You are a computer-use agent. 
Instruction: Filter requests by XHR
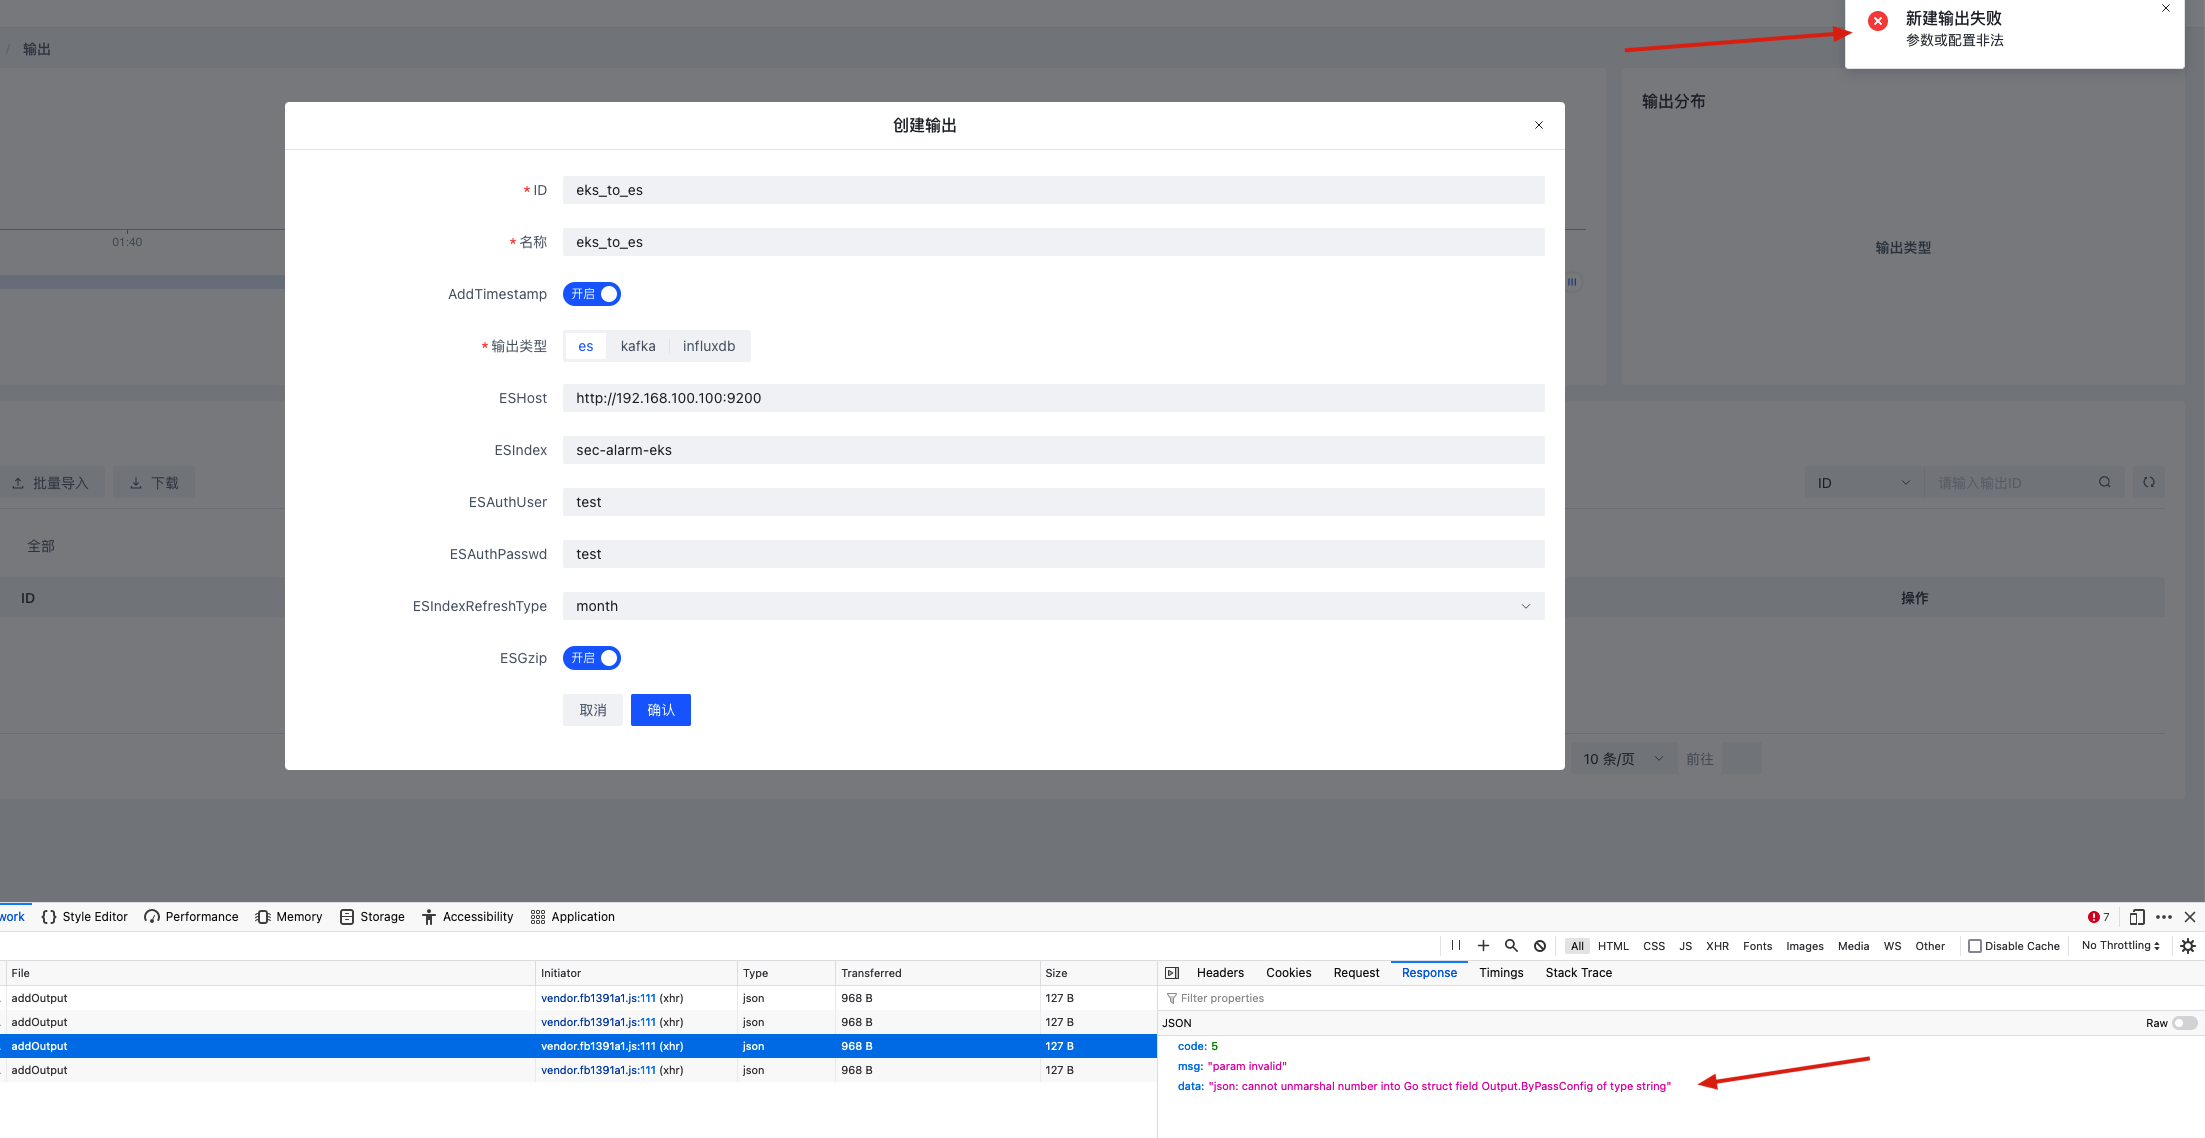1717,946
